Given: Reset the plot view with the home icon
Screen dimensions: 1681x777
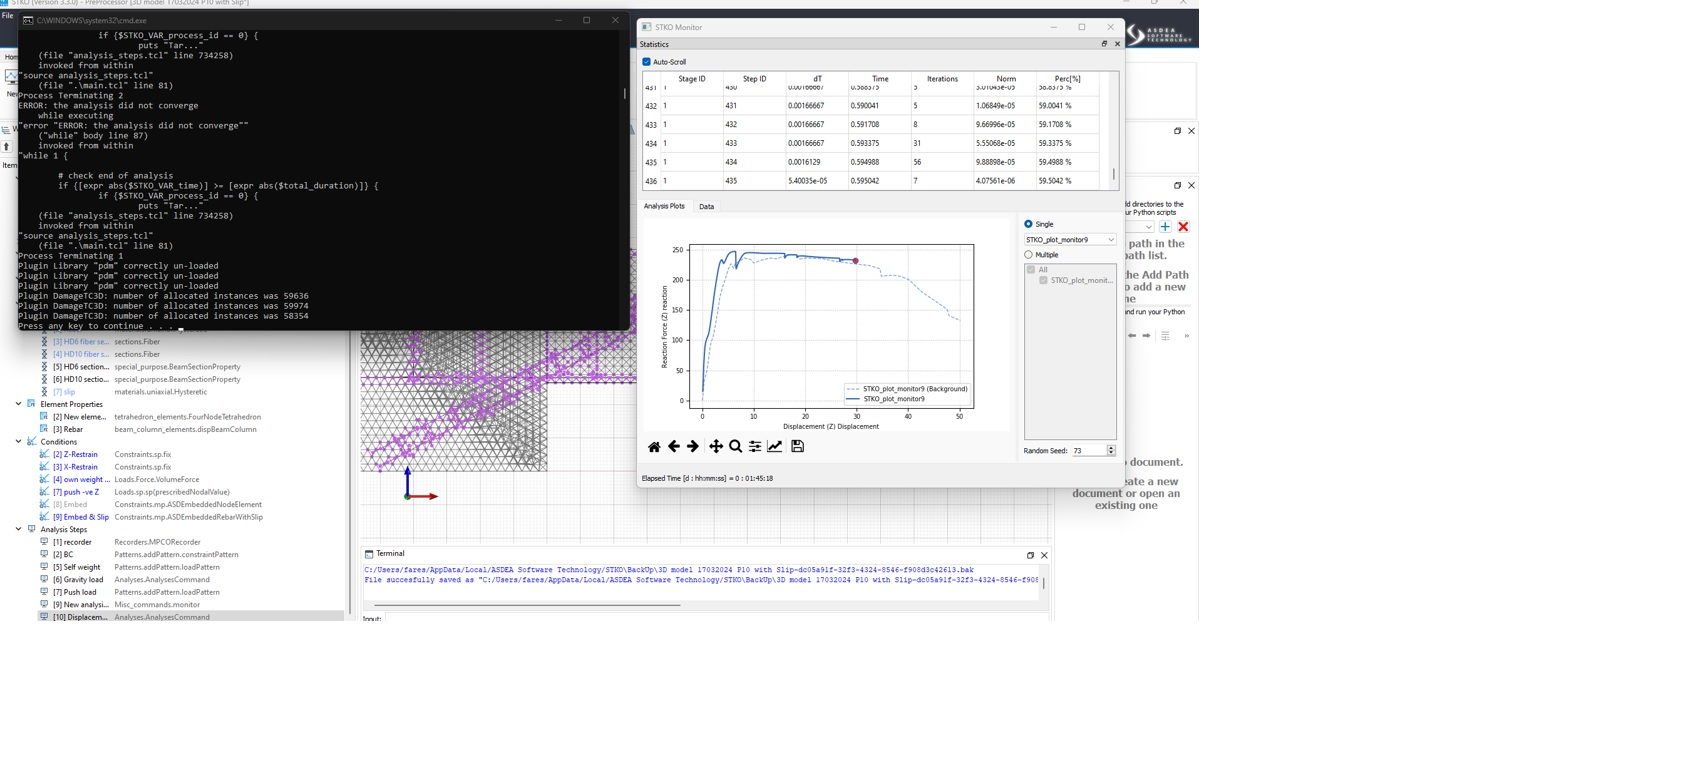Looking at the screenshot, I should [654, 447].
